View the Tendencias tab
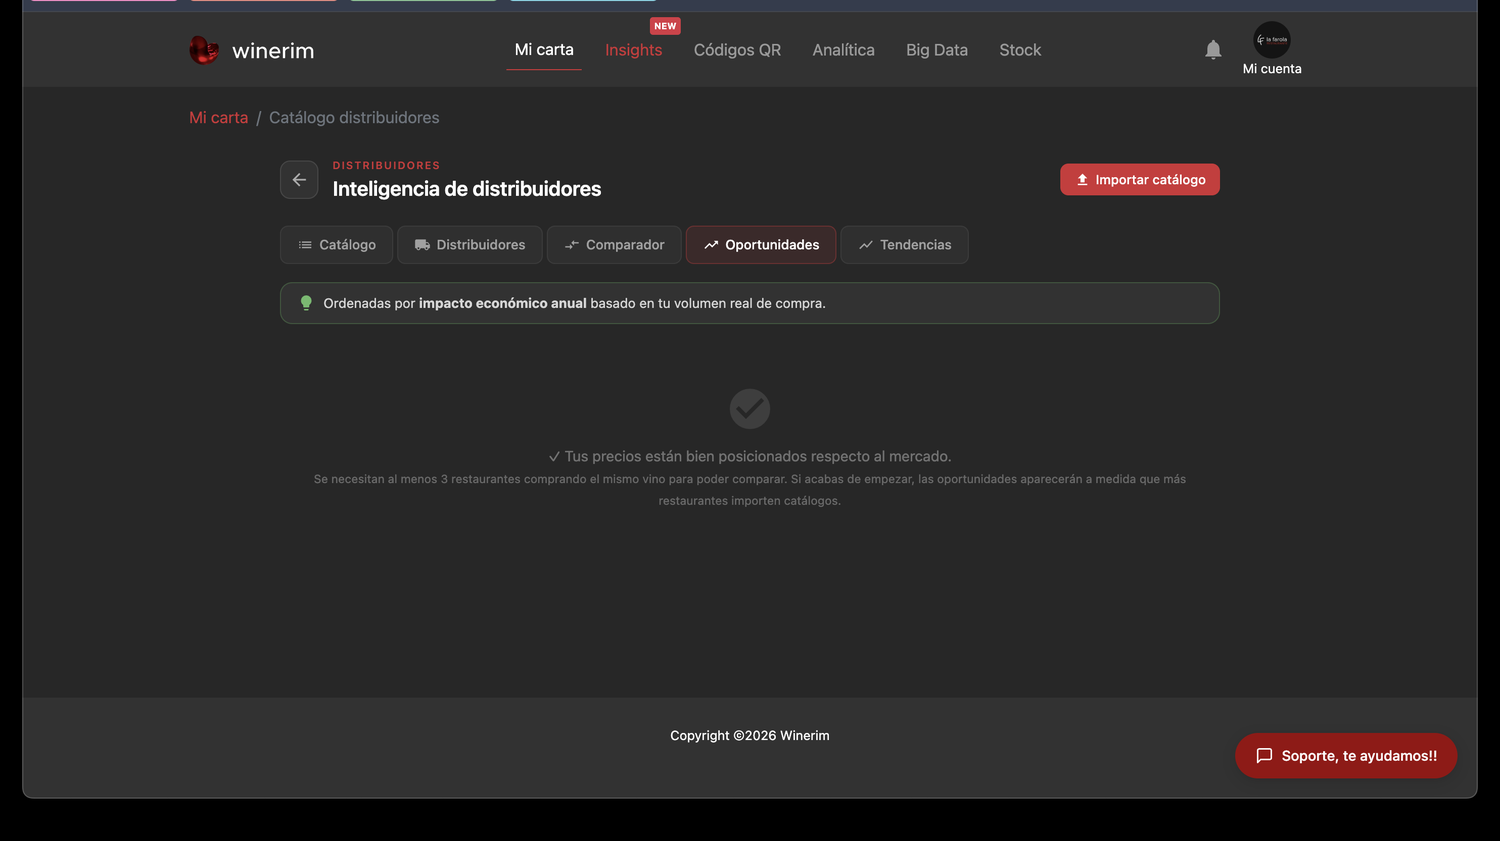Screen dimensions: 1500x841 [x=904, y=245]
